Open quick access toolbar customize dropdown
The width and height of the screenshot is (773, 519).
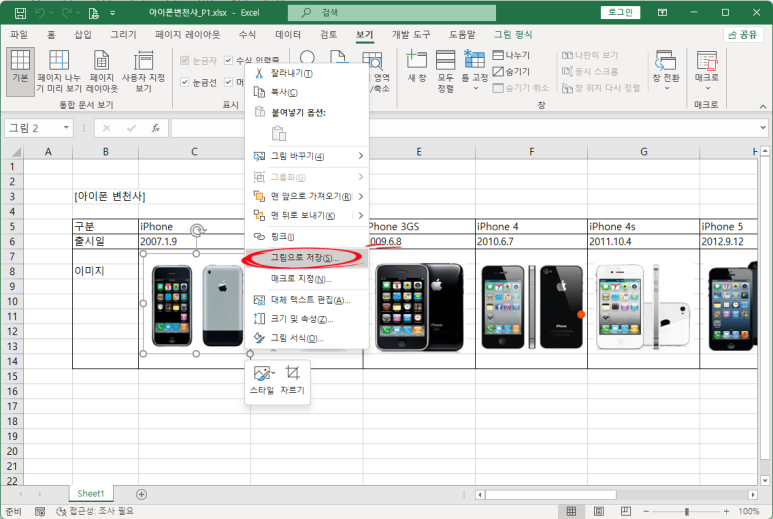point(112,13)
